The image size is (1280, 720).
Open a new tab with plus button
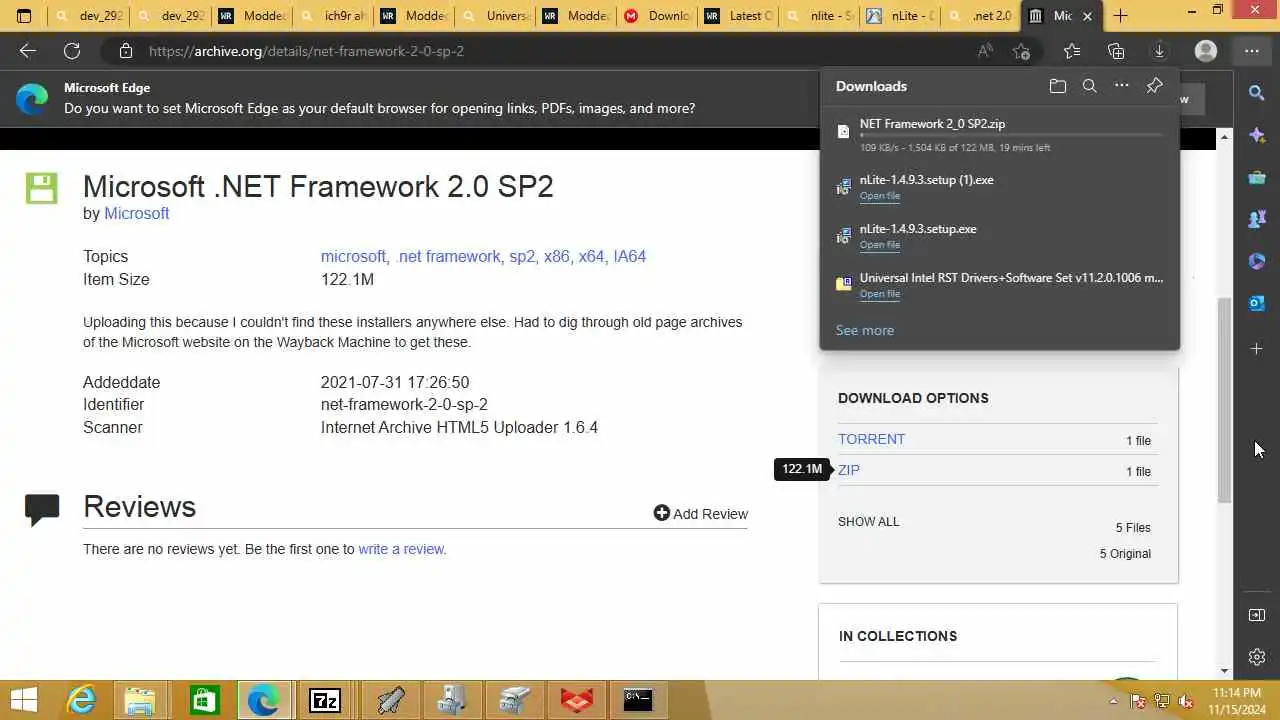[1120, 16]
